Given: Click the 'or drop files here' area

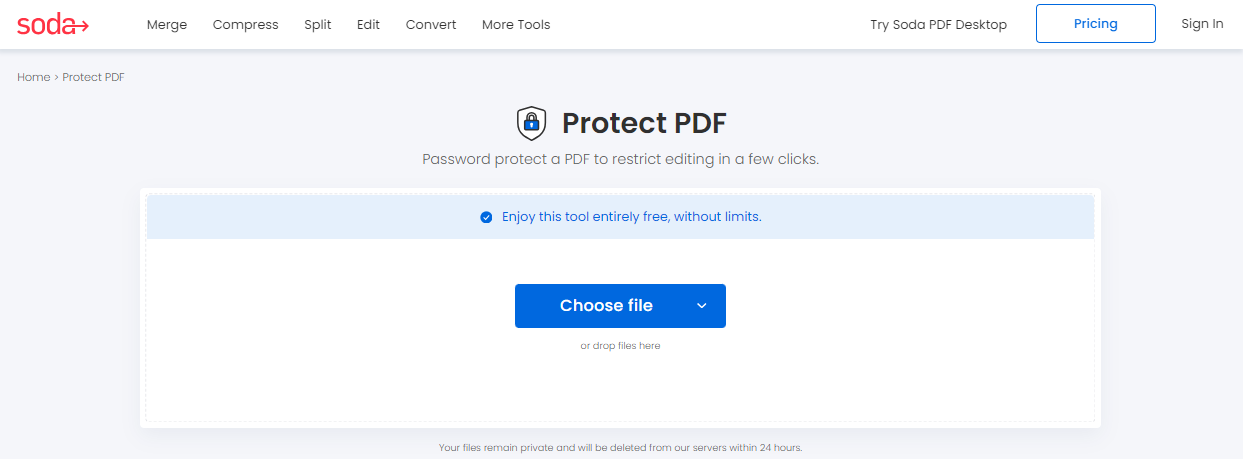Looking at the screenshot, I should [x=620, y=346].
